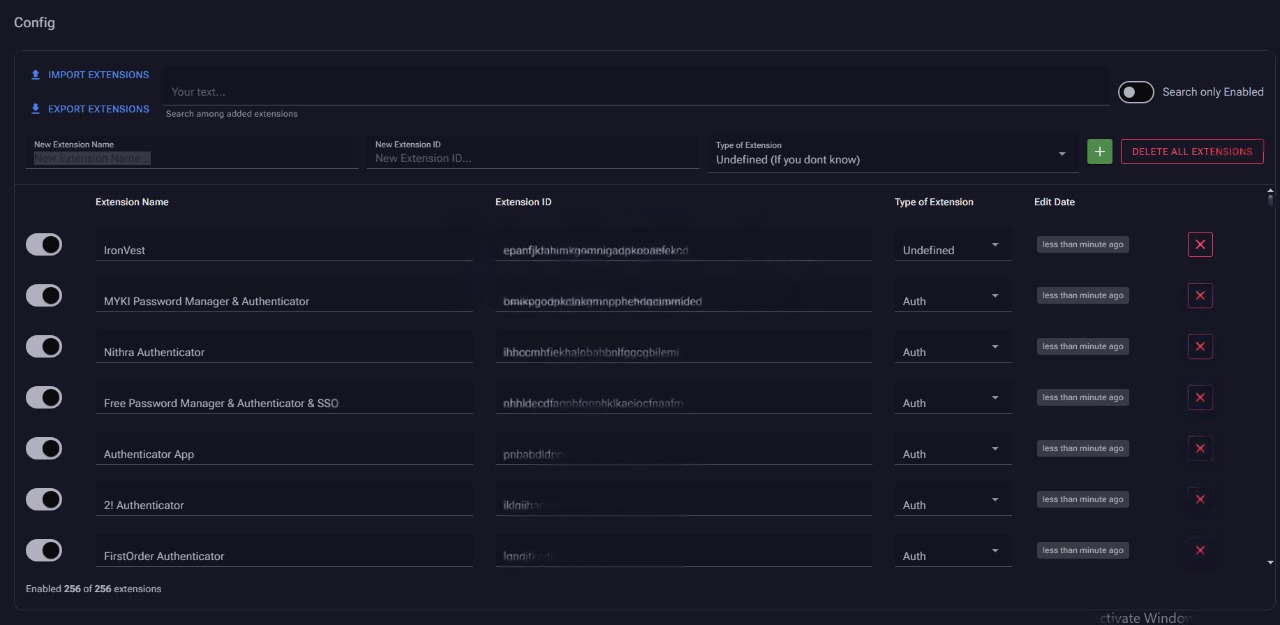
Task: Click the Extension Name column header
Action: tap(132, 202)
